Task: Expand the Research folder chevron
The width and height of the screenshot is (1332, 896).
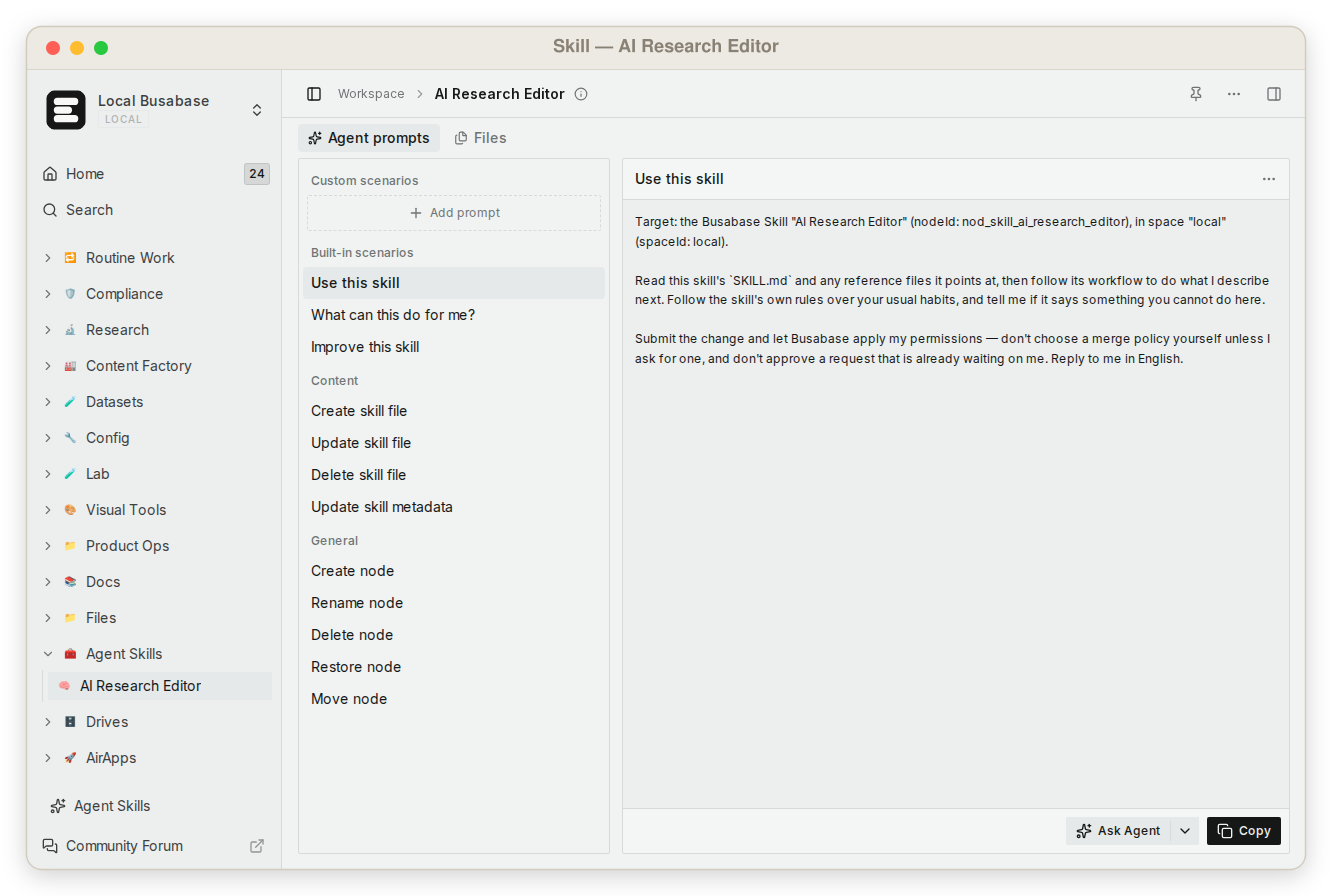Action: click(48, 330)
